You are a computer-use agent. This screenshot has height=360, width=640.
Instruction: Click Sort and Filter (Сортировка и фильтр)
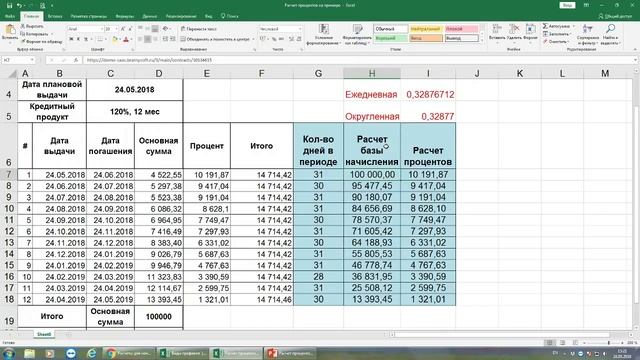pyautogui.click(x=588, y=34)
